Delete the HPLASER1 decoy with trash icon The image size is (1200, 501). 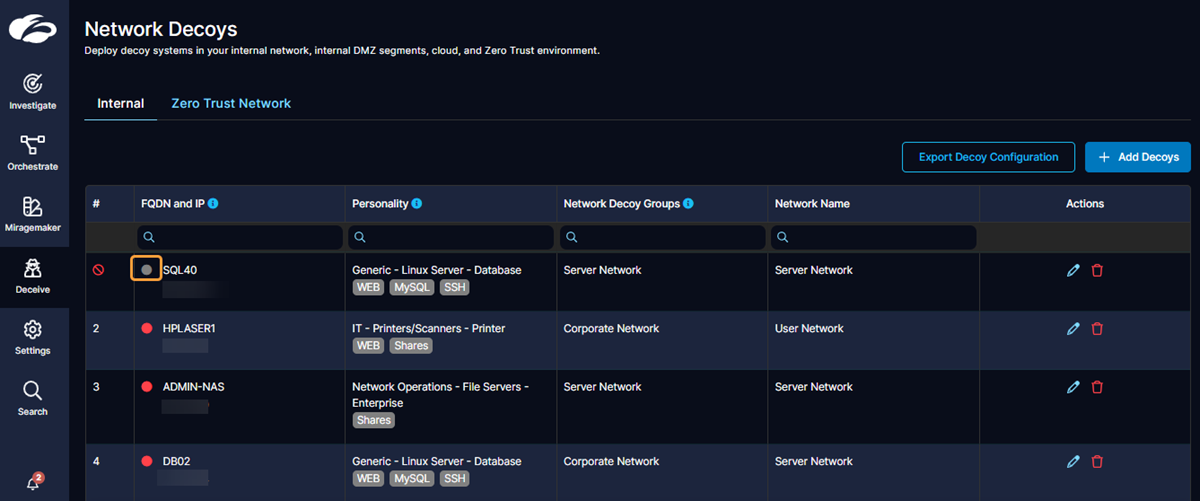[x=1097, y=329]
